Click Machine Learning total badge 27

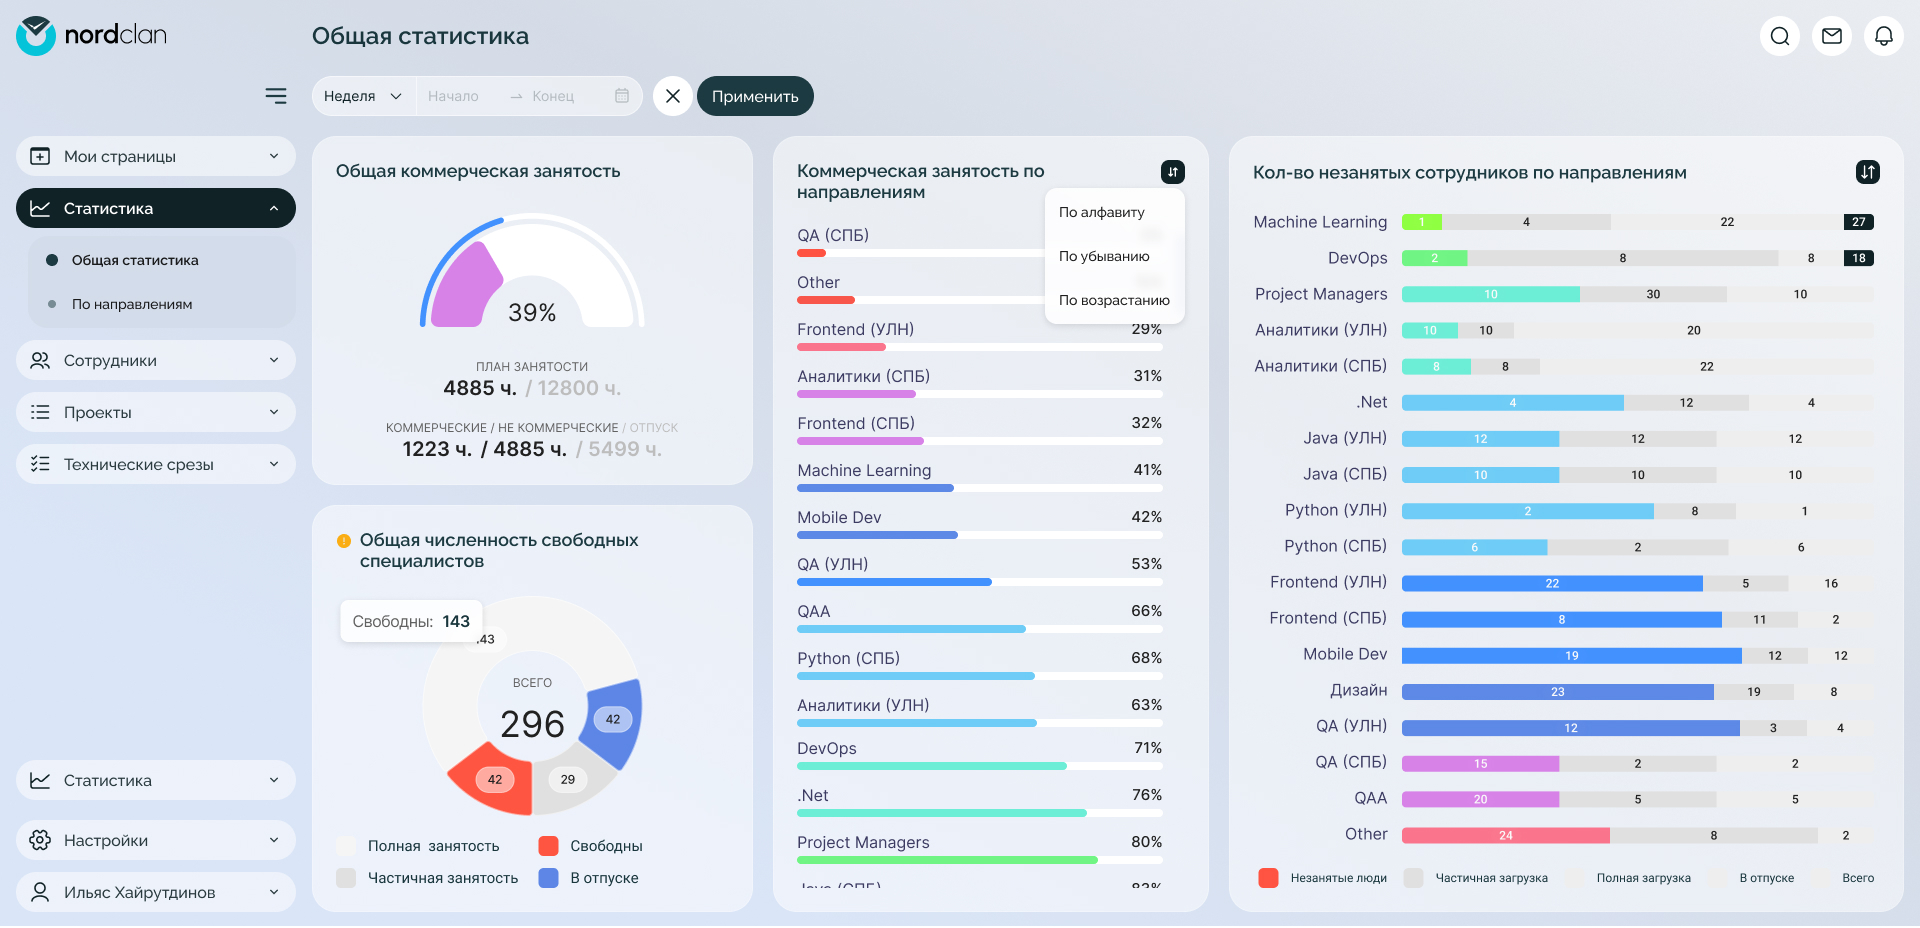pos(1859,222)
